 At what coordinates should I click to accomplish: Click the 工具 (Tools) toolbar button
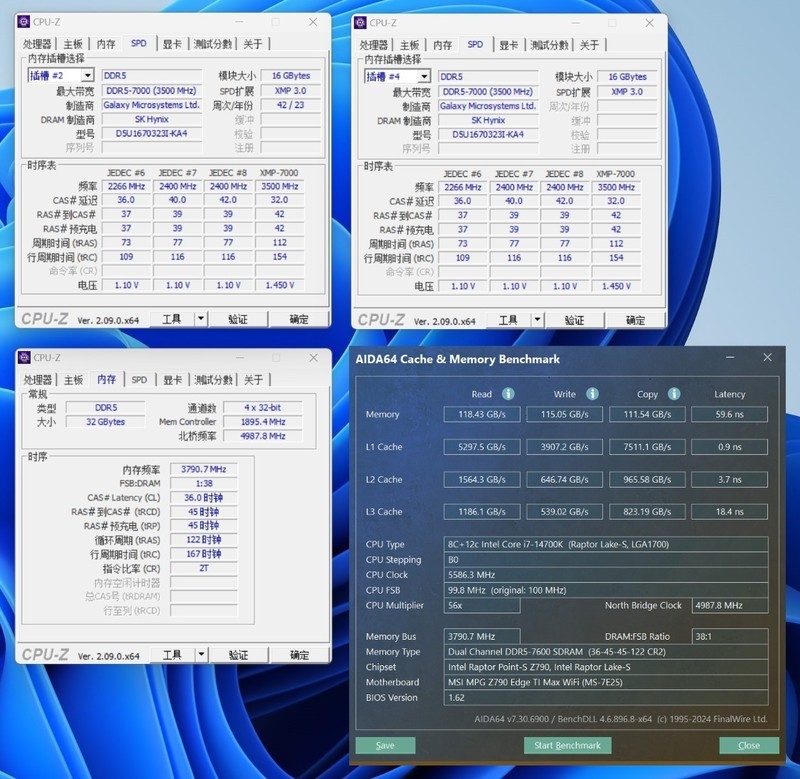[x=171, y=318]
